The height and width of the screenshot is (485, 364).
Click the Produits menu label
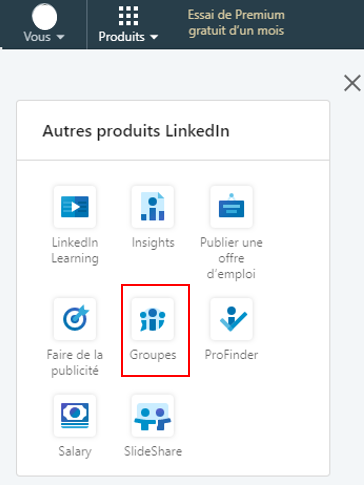(x=121, y=37)
